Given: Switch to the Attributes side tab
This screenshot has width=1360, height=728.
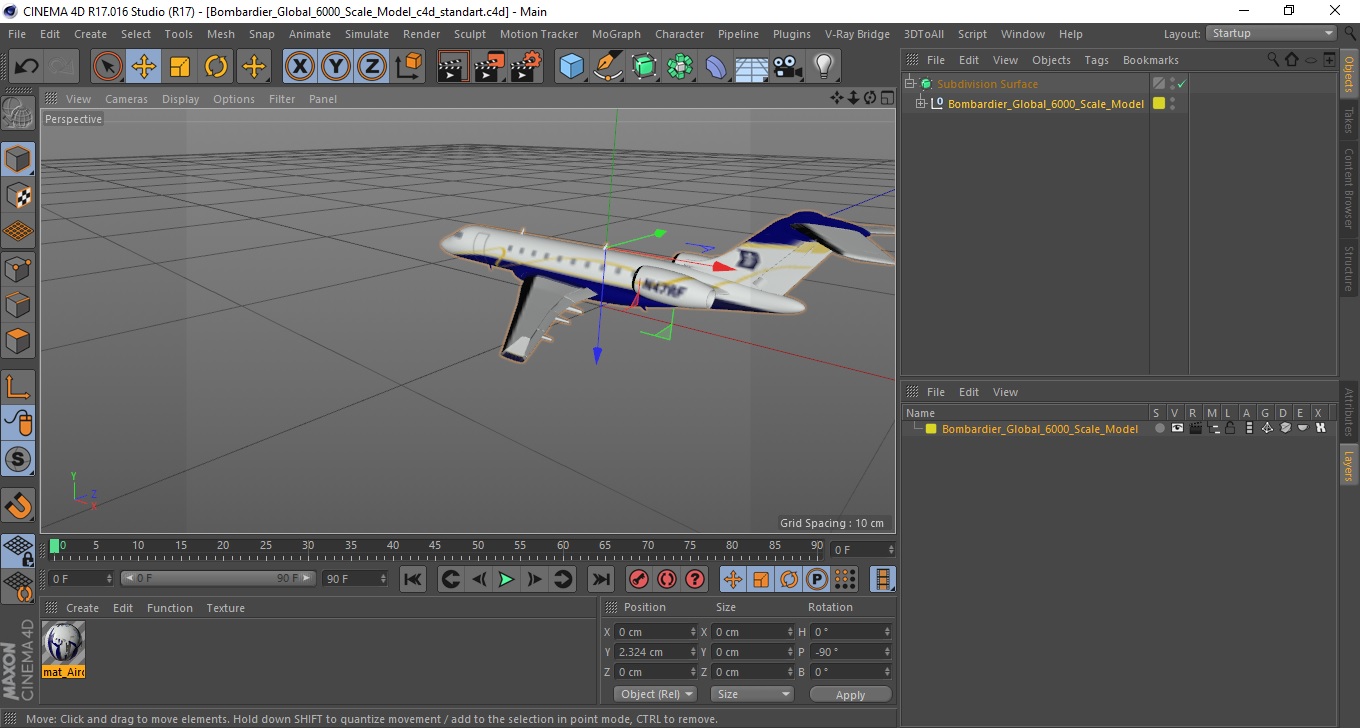Looking at the screenshot, I should (1349, 412).
